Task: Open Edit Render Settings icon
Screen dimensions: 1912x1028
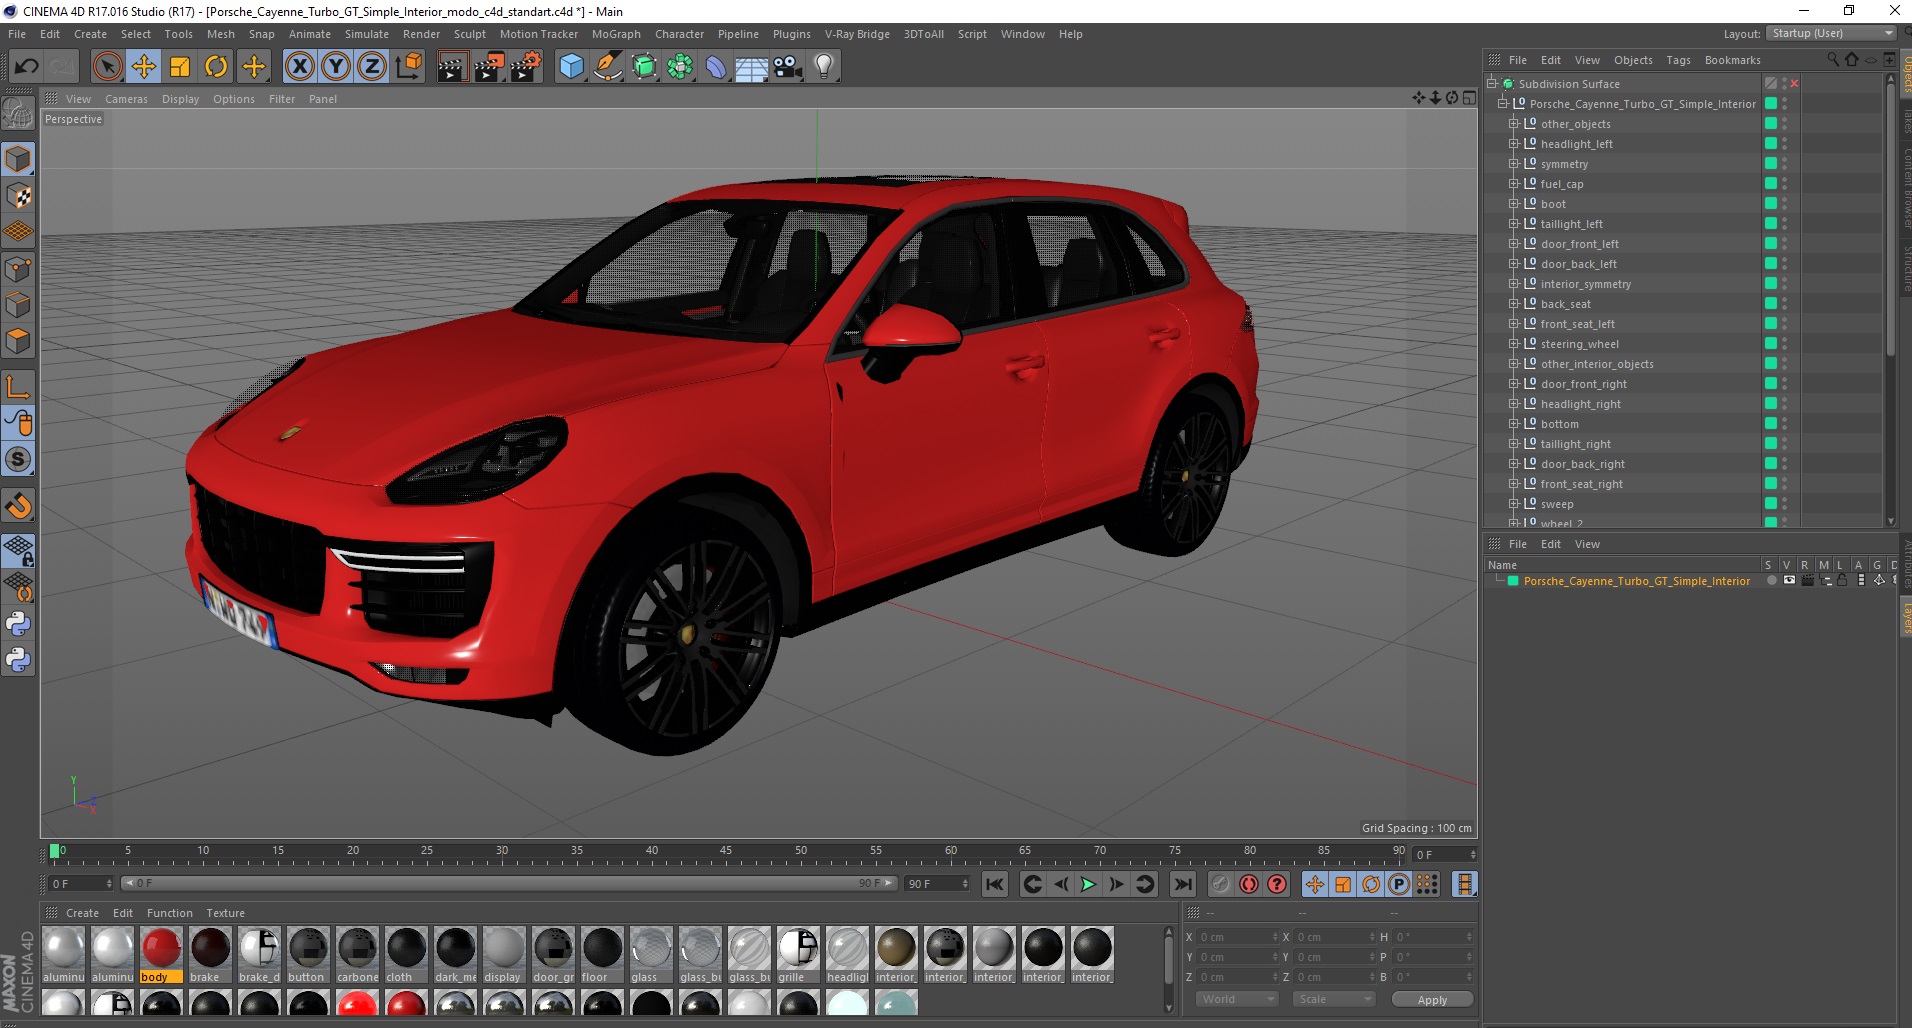Action: [x=526, y=67]
